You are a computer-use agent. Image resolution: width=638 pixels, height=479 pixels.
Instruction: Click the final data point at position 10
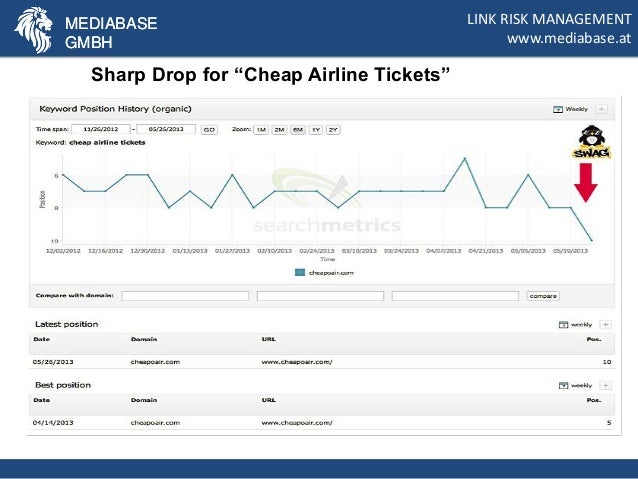(591, 240)
